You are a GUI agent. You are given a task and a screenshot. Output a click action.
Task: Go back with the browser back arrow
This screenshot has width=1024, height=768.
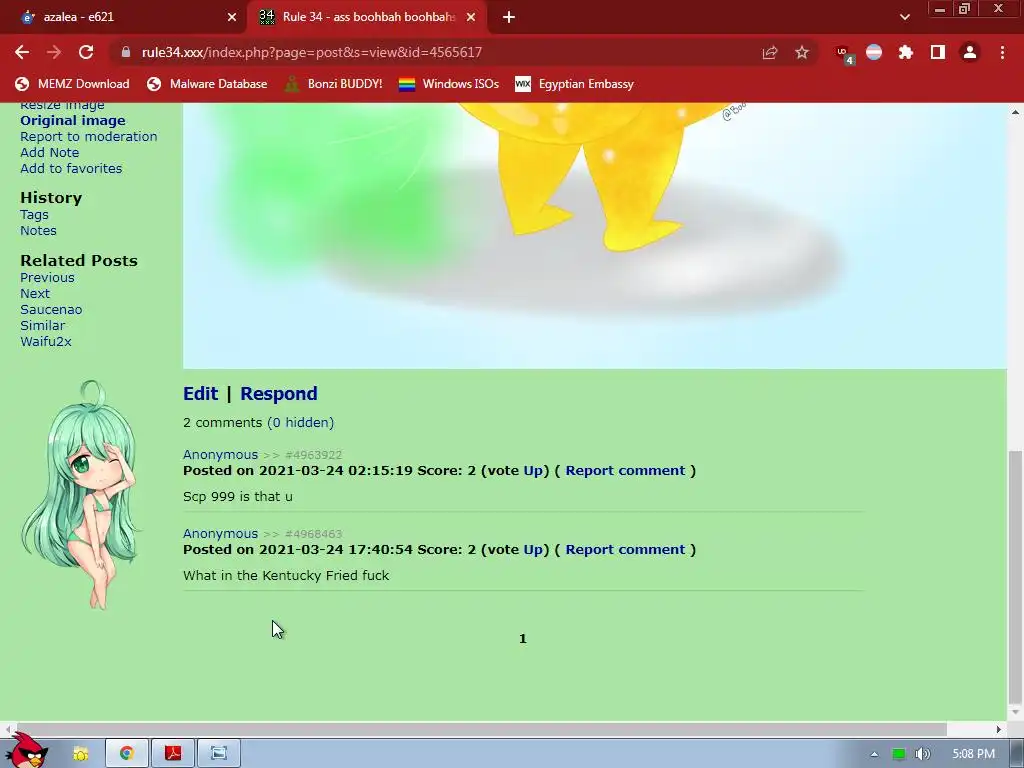click(22, 52)
